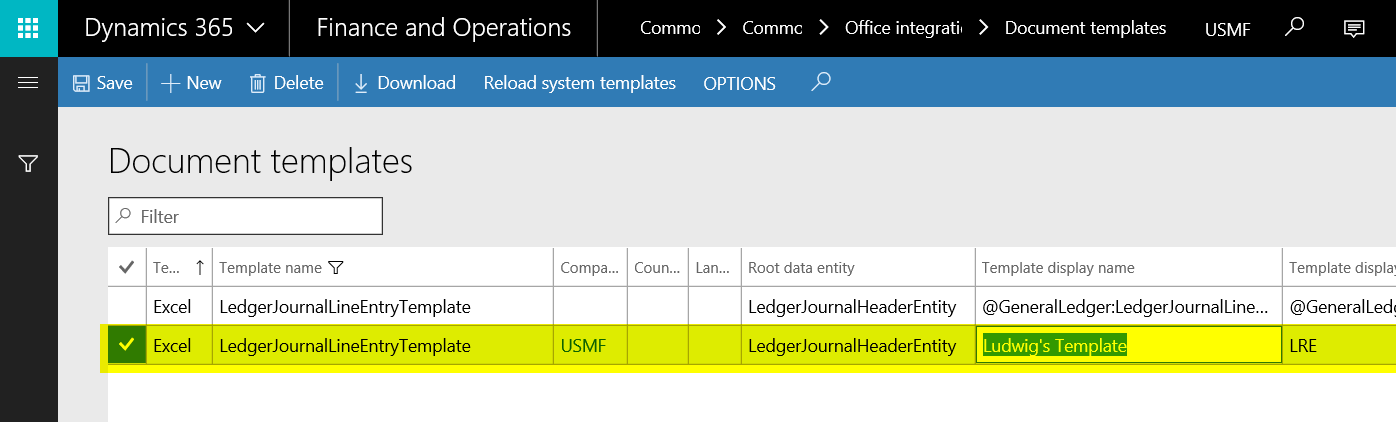Click the Template name column filter icon
Screen dimensions: 1396x422
point(336,268)
